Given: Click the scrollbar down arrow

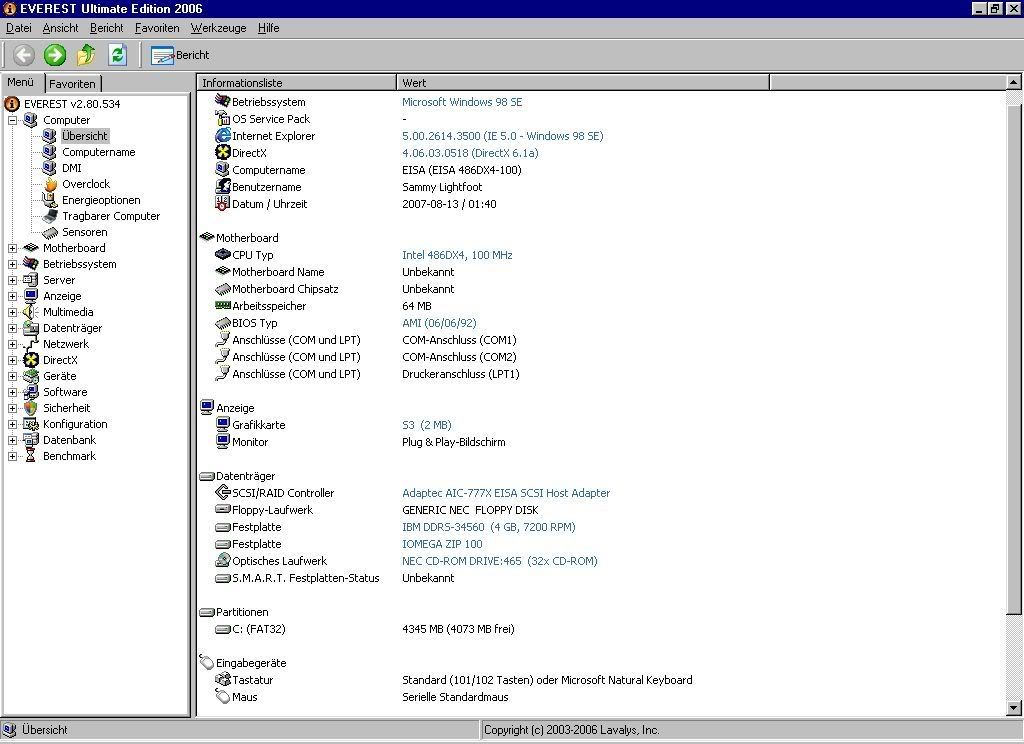Looking at the screenshot, I should coord(1014,707).
